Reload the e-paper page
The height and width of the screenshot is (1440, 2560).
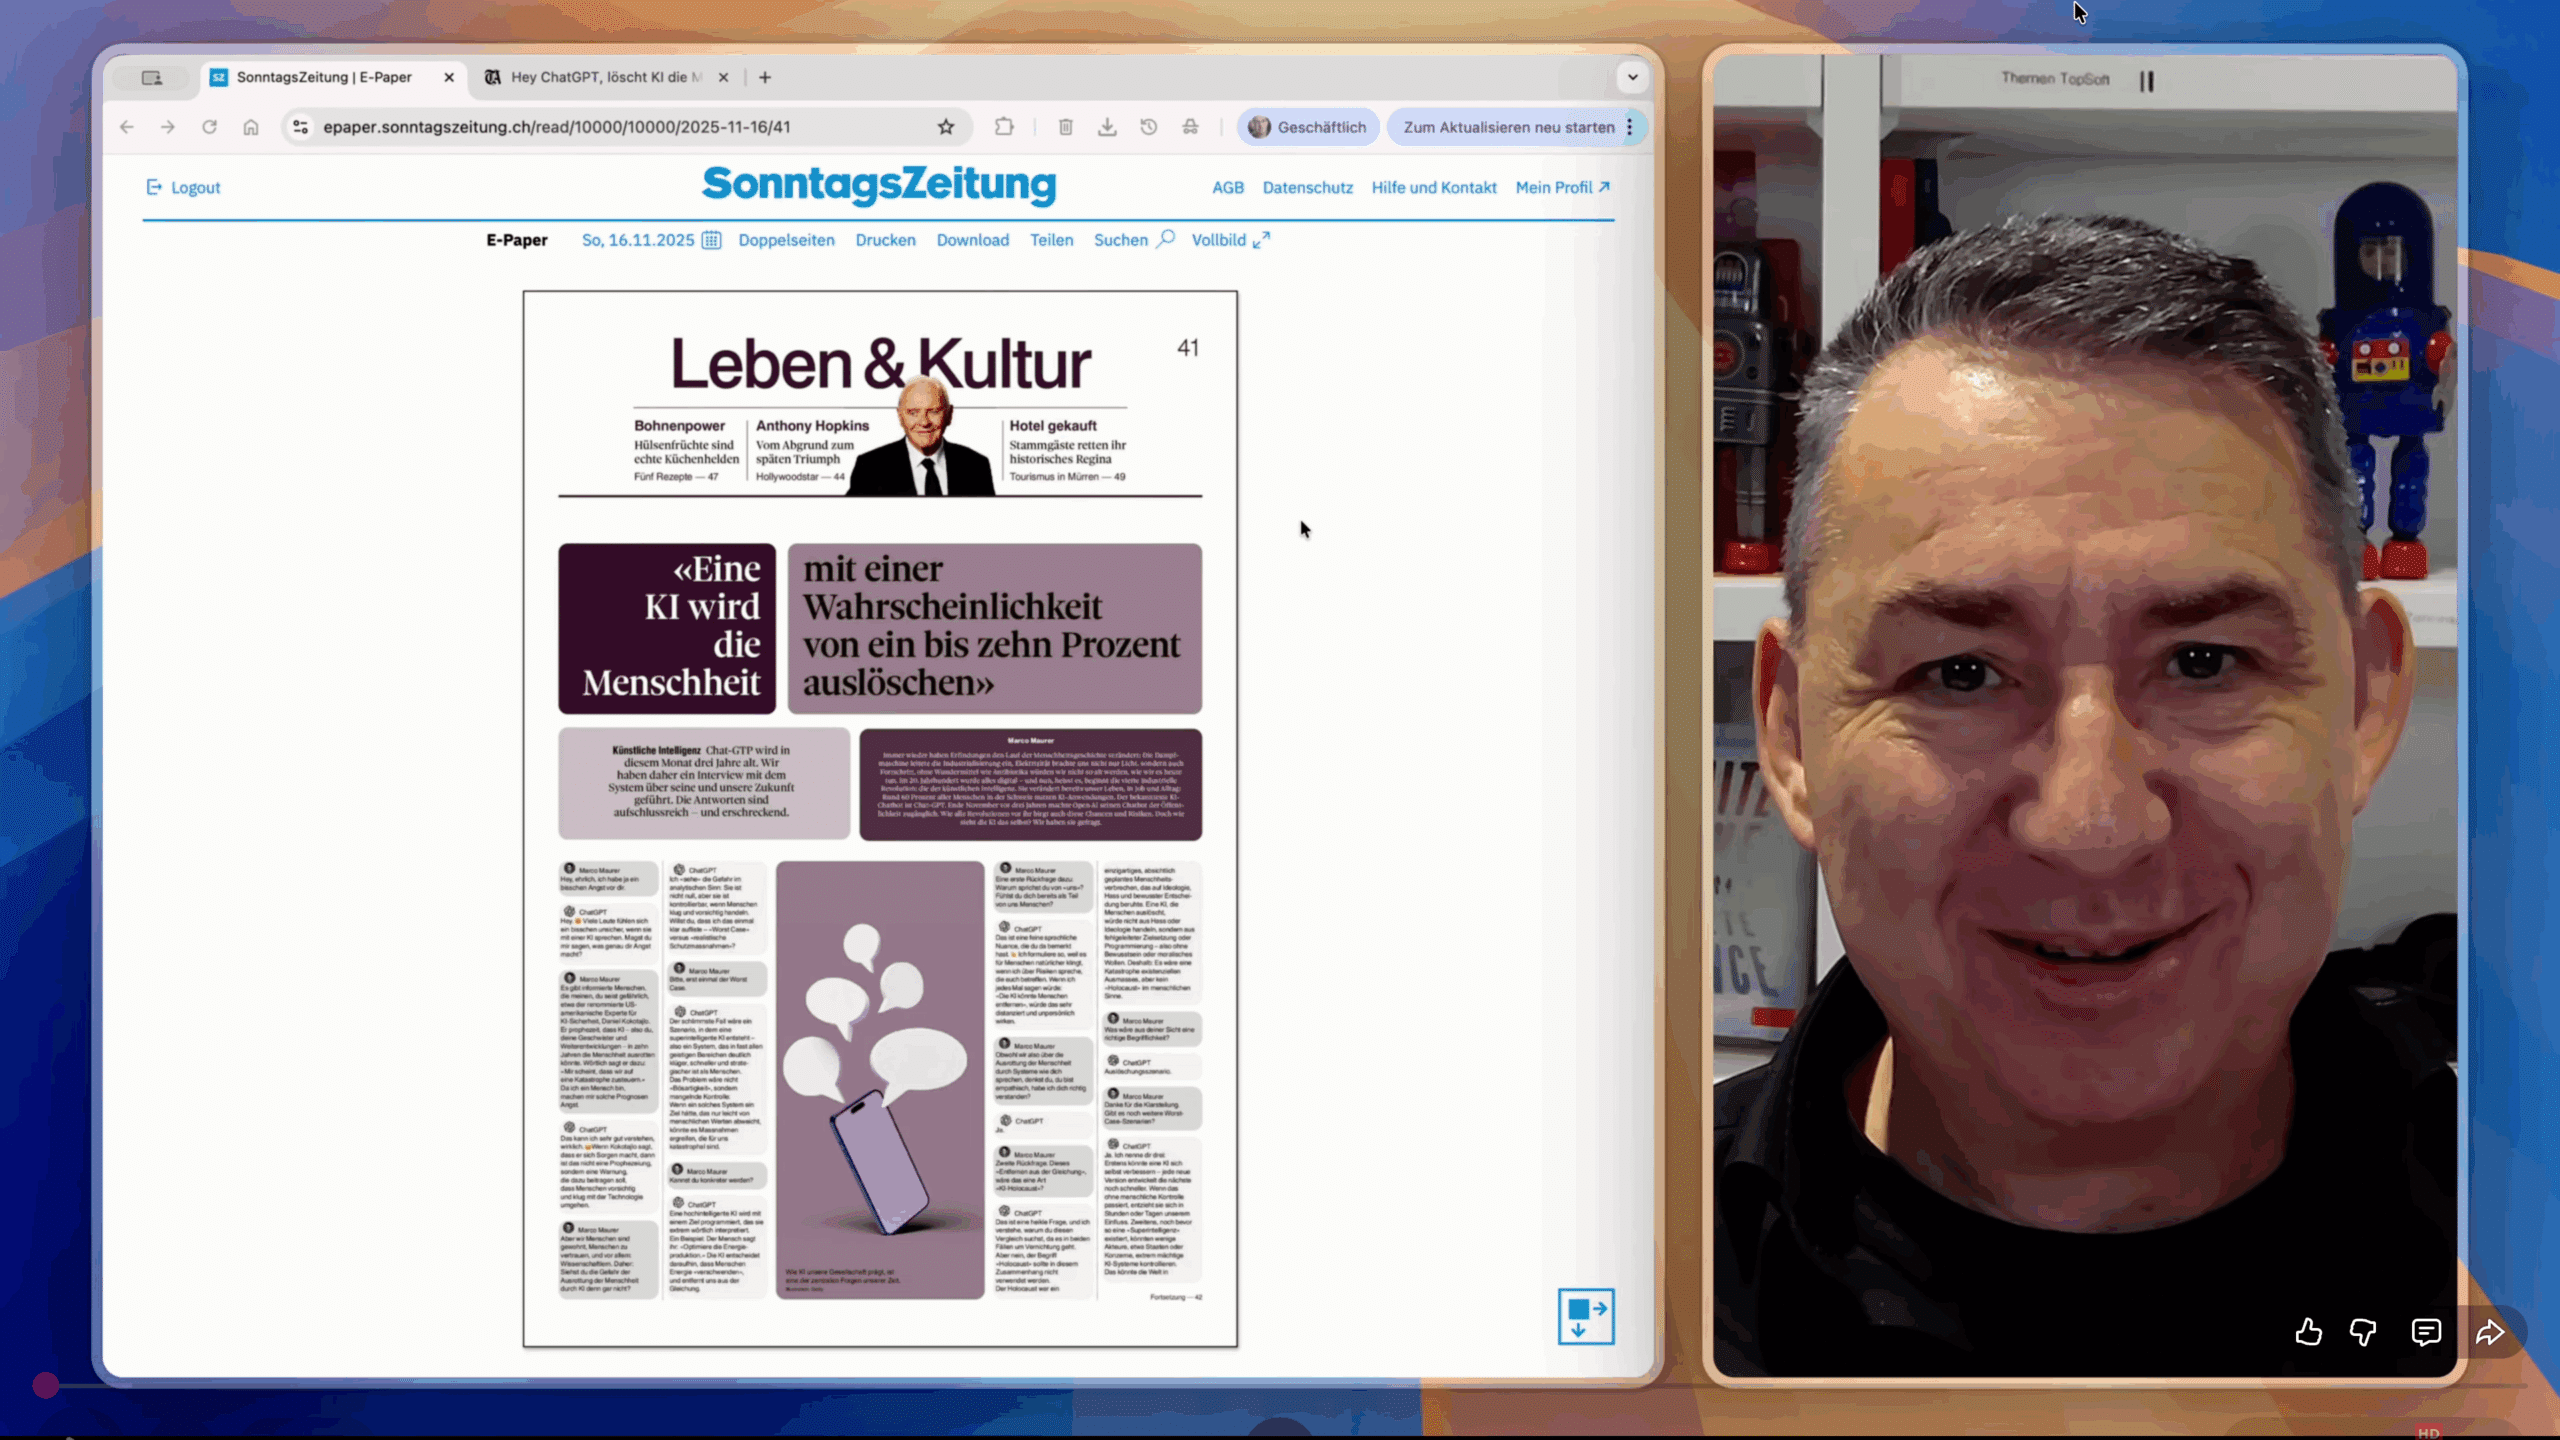(x=209, y=127)
